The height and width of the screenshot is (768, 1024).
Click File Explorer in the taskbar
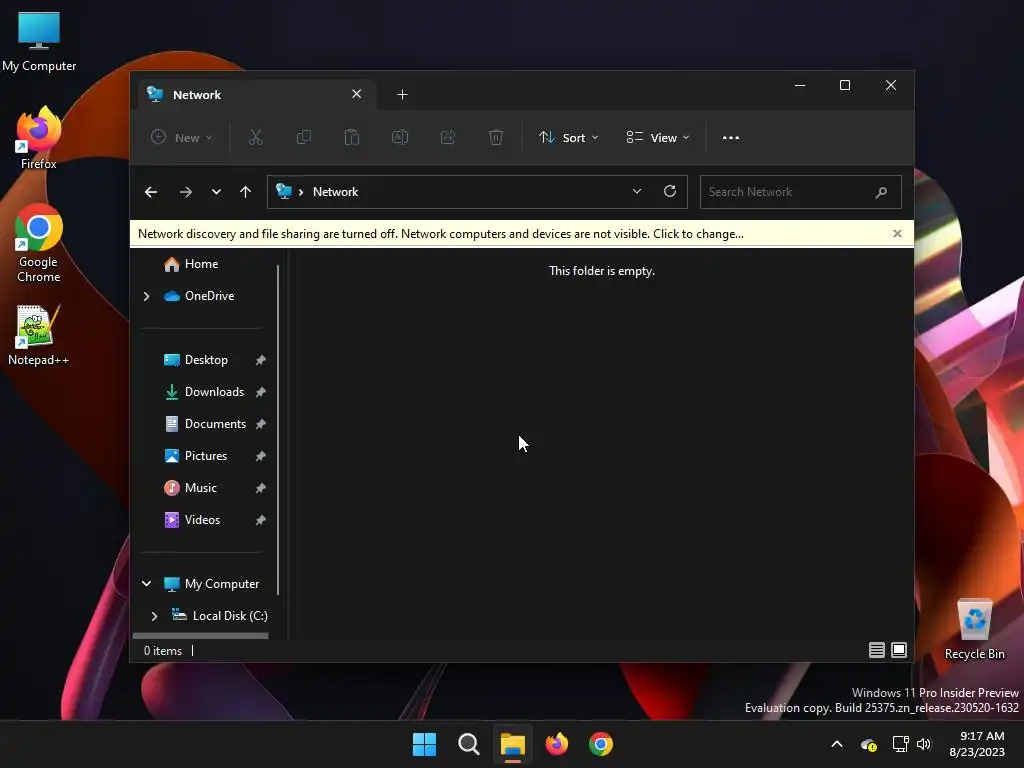click(513, 744)
